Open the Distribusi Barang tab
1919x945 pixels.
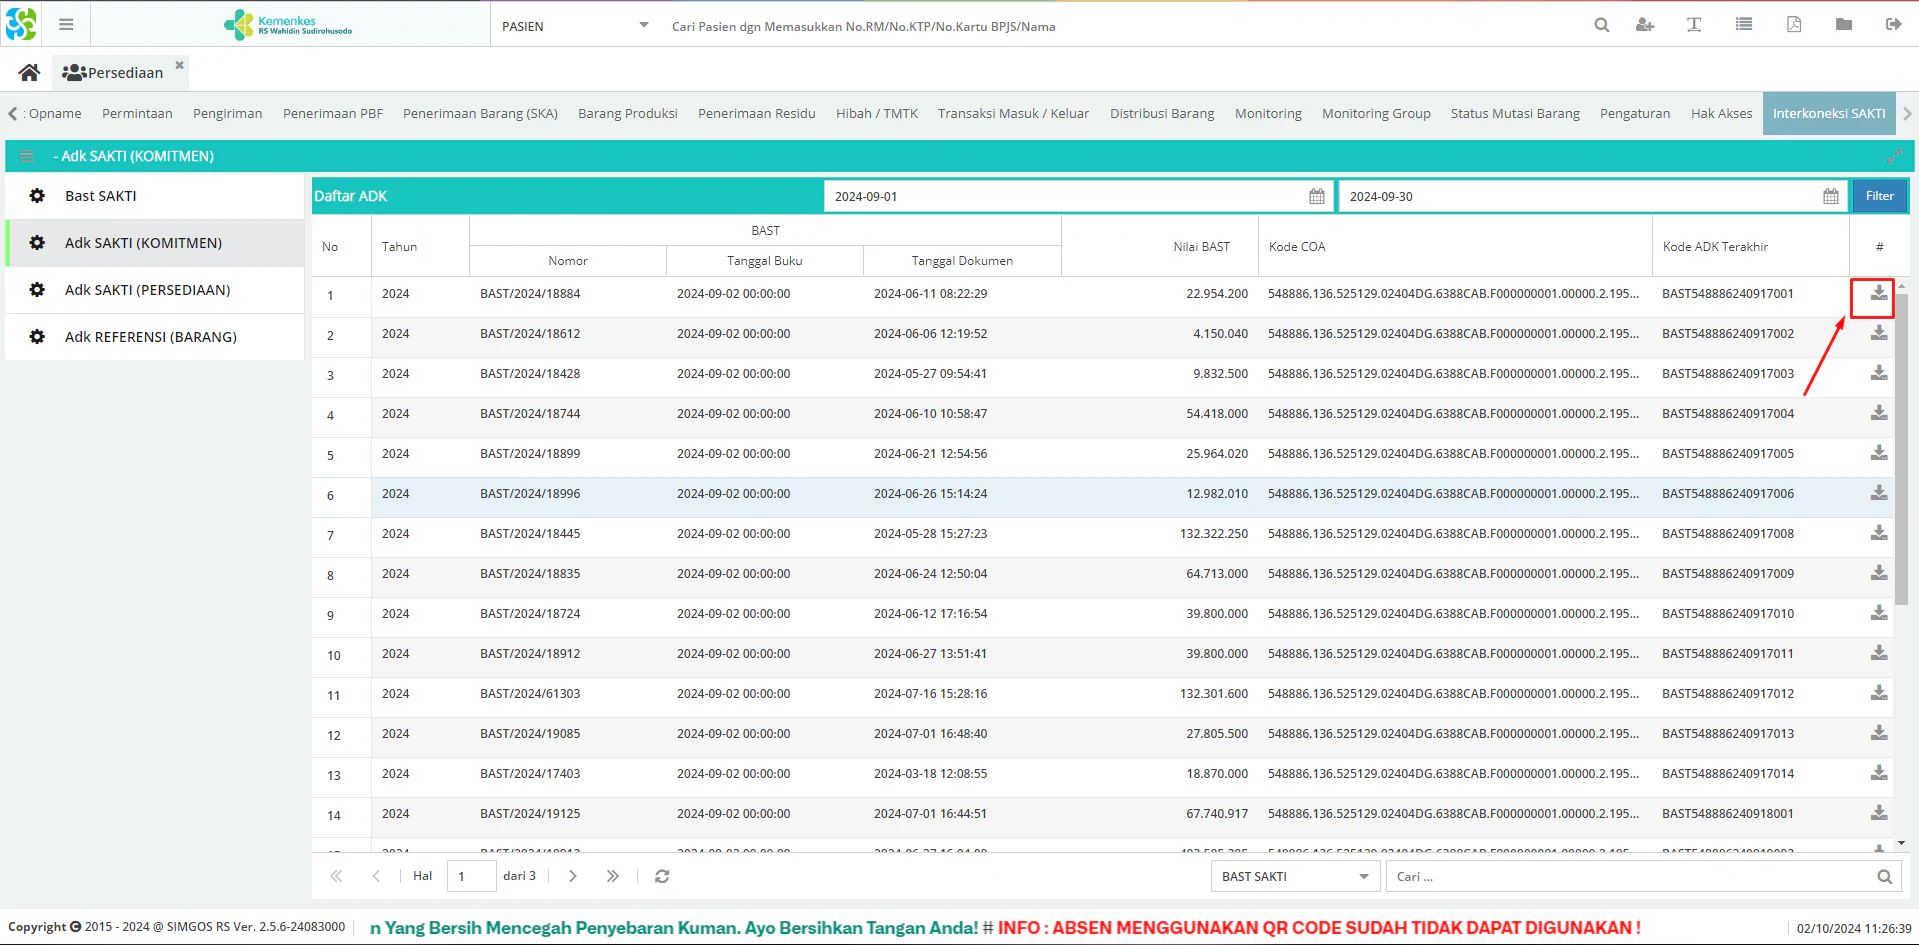pyautogui.click(x=1162, y=114)
